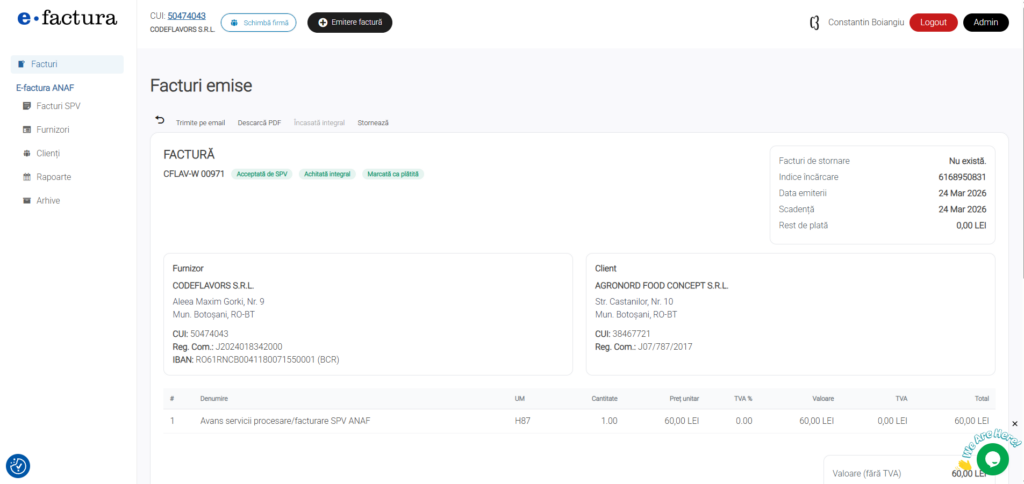This screenshot has height=484, width=1024.
Task: Click the user avatar icon beside Constantin Boiangiu
Action: (814, 22)
